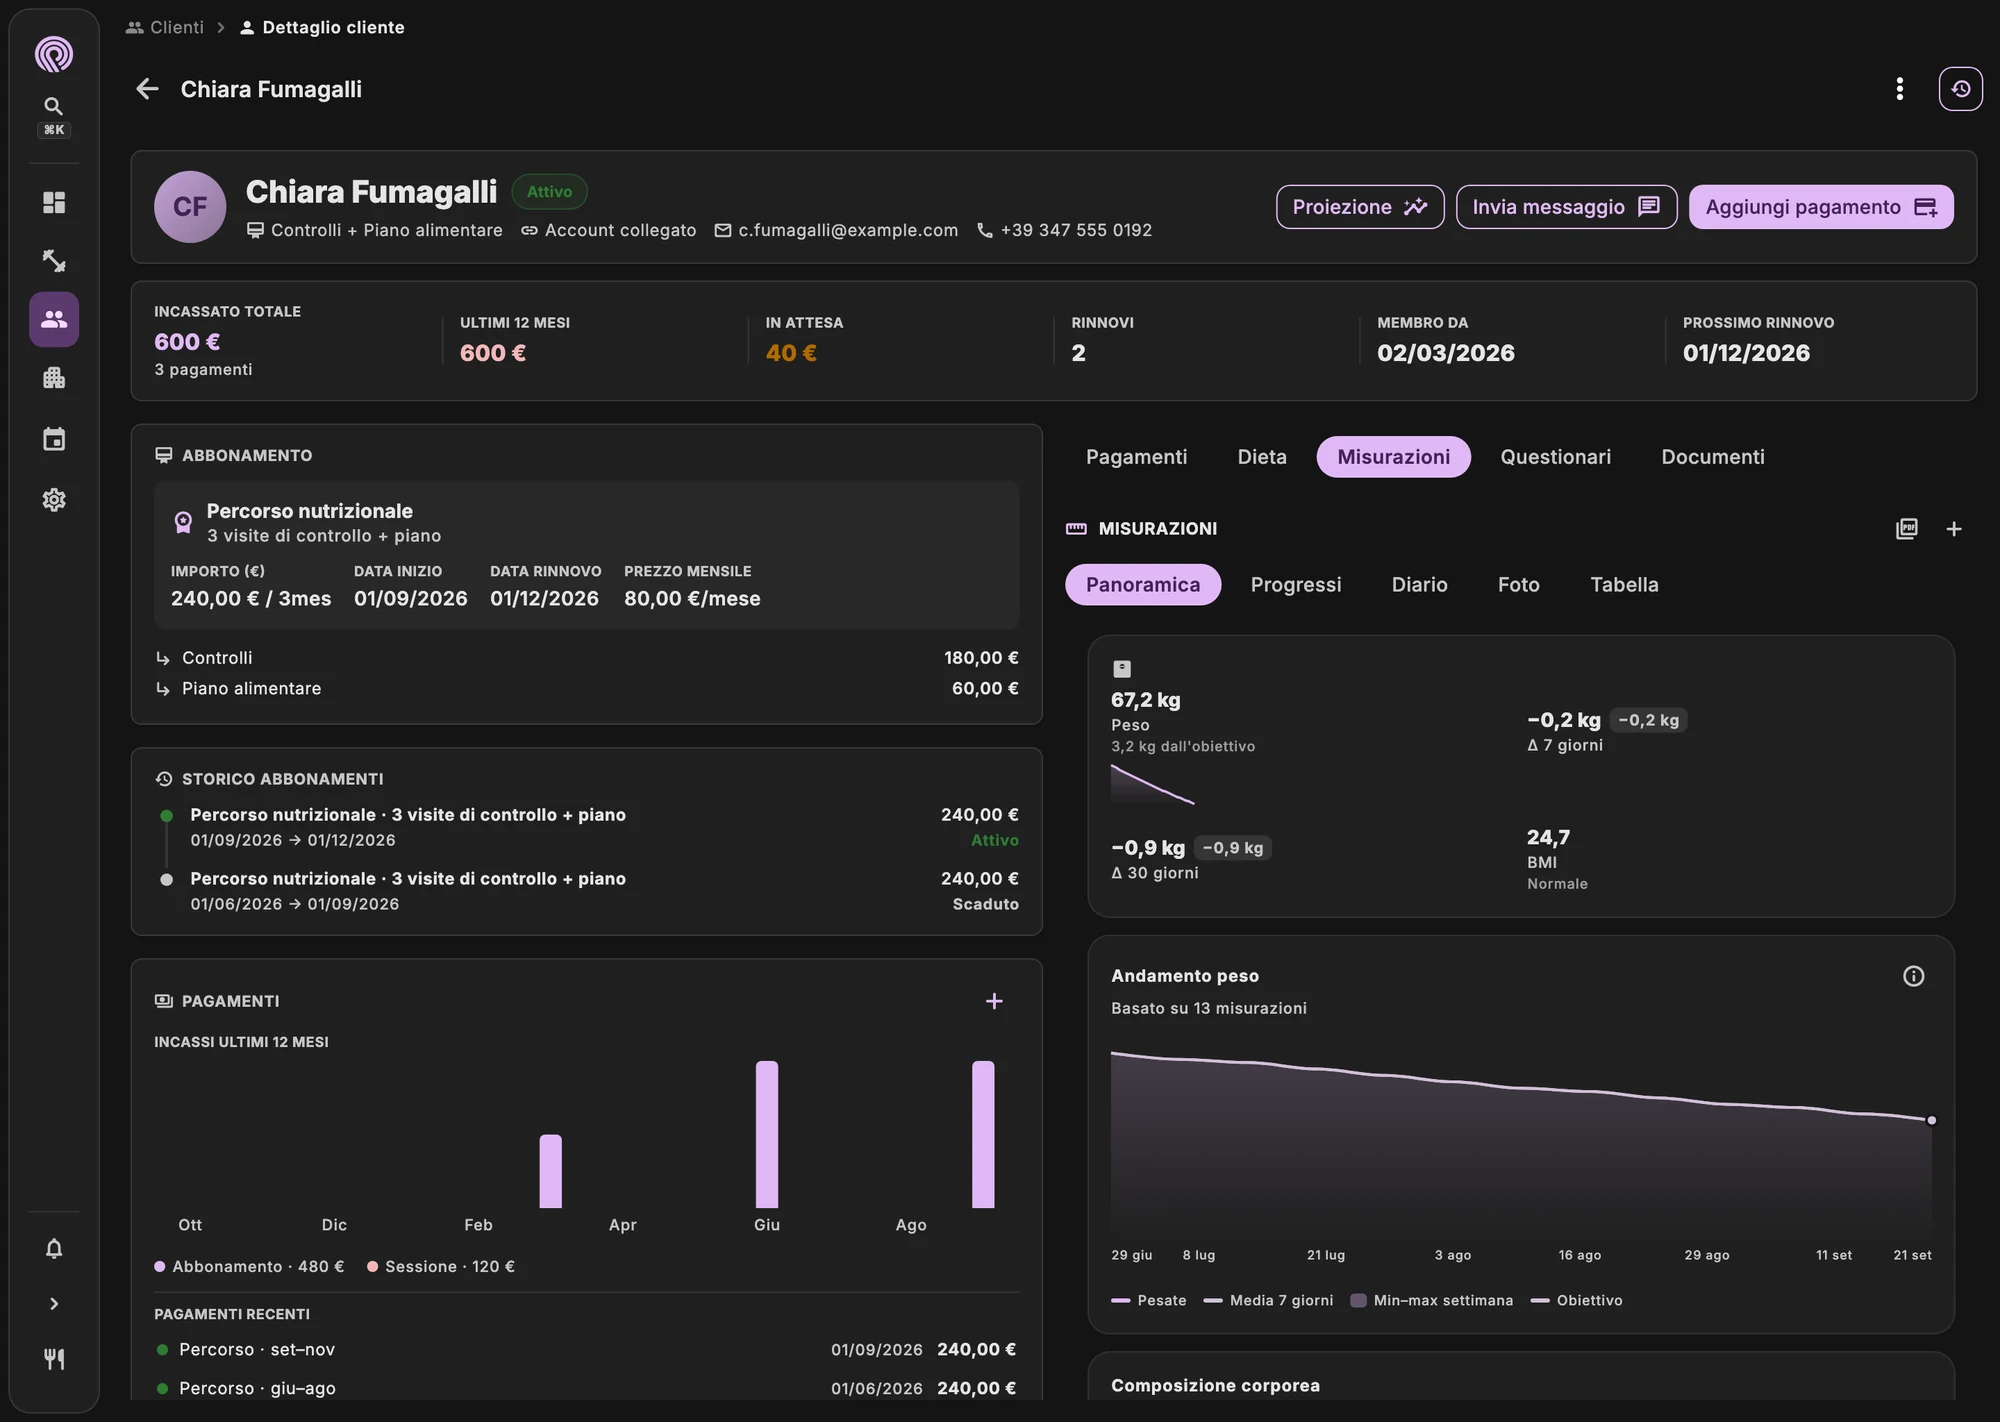The height and width of the screenshot is (1422, 2000).
Task: Open the history clock button top right
Action: tap(1960, 89)
